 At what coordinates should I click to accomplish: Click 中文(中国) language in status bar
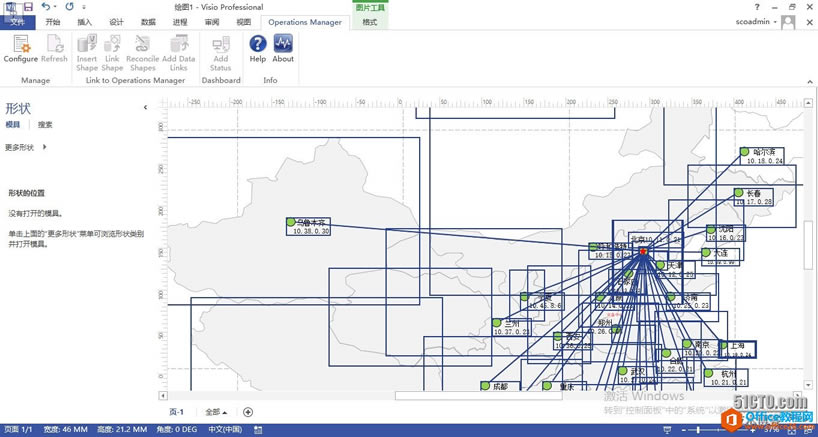tap(225, 430)
